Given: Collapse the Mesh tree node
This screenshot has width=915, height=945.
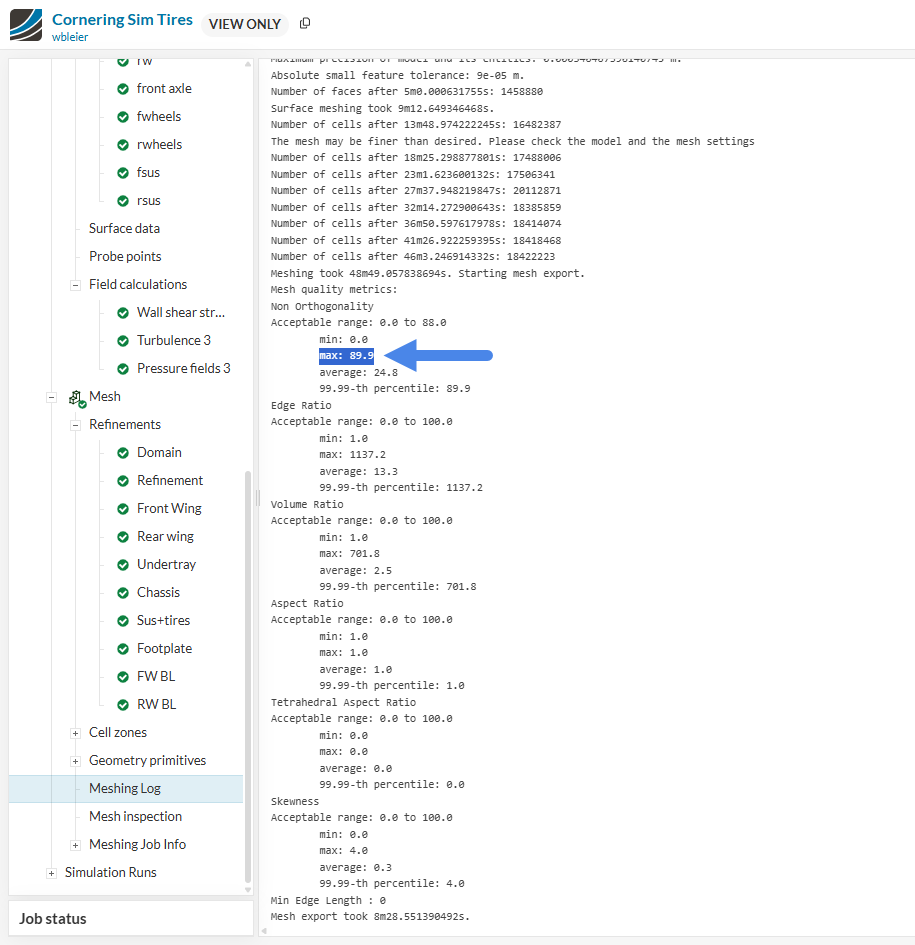Looking at the screenshot, I should 52,397.
